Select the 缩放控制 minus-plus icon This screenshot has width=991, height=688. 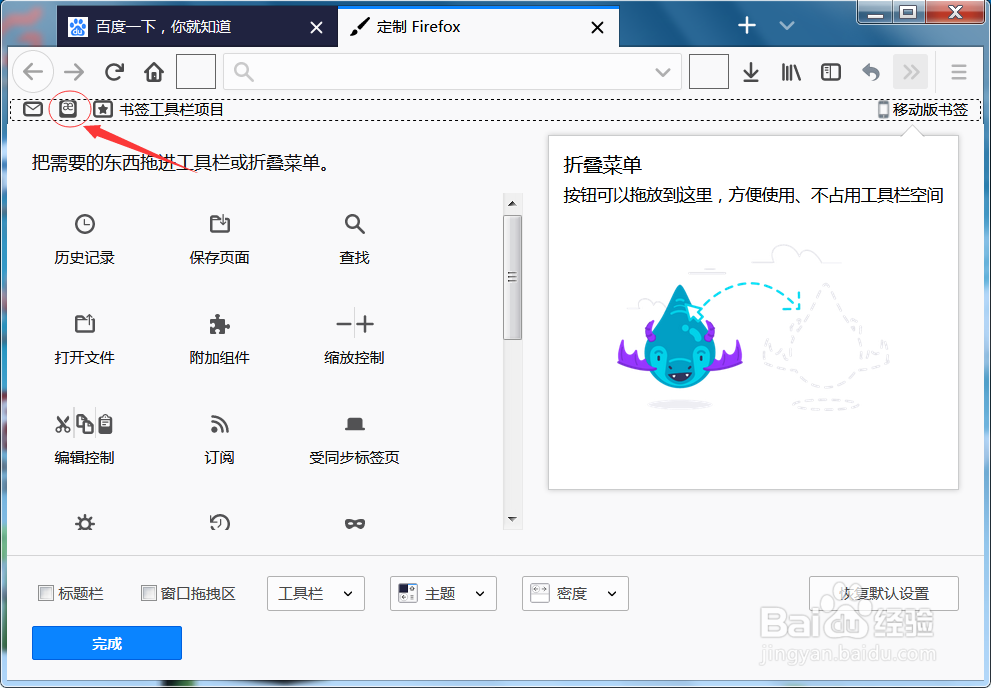355,324
